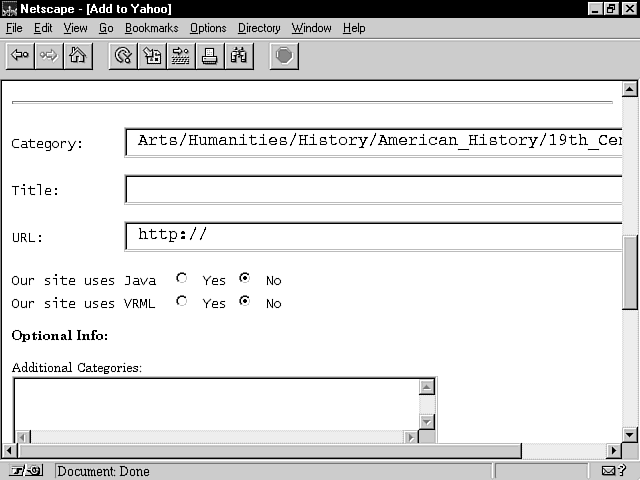Click the page vertical scrollbar down arrow

[x=629, y=435]
